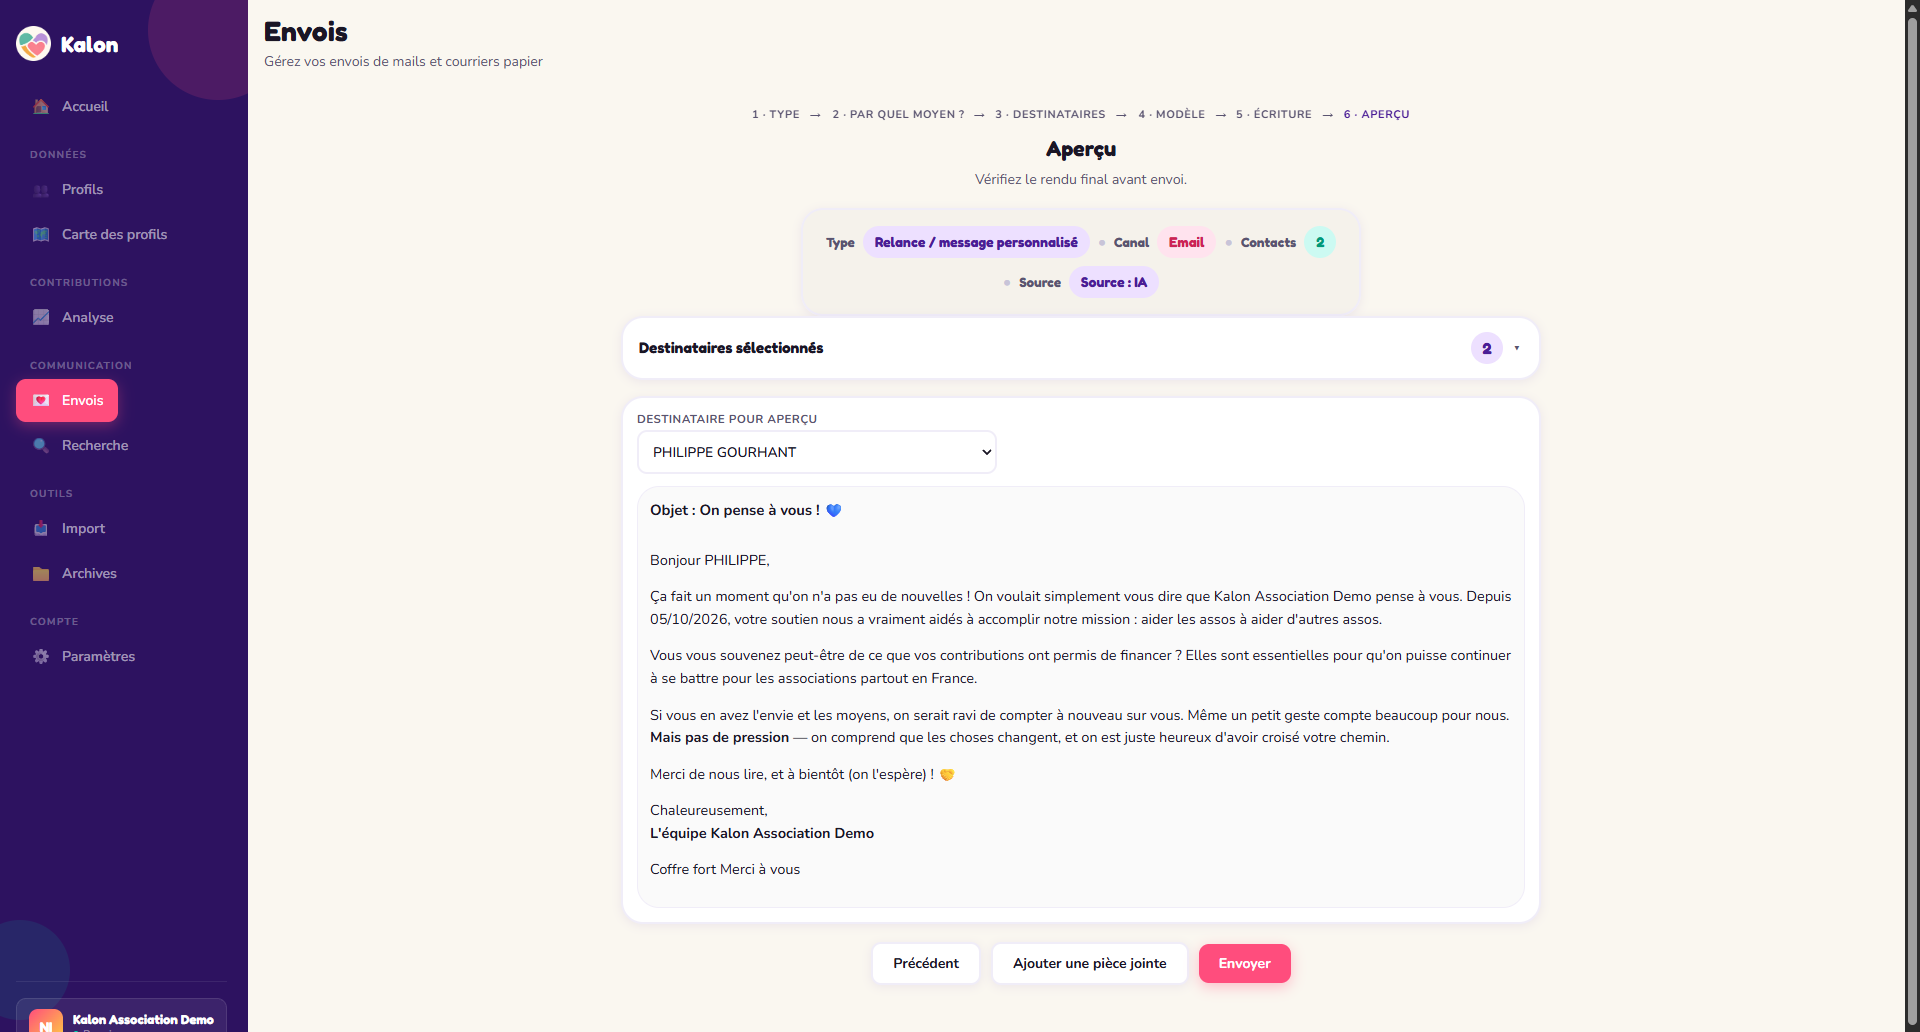The image size is (1920, 1032).
Task: Click the Recherche magnifier icon
Action: click(41, 445)
